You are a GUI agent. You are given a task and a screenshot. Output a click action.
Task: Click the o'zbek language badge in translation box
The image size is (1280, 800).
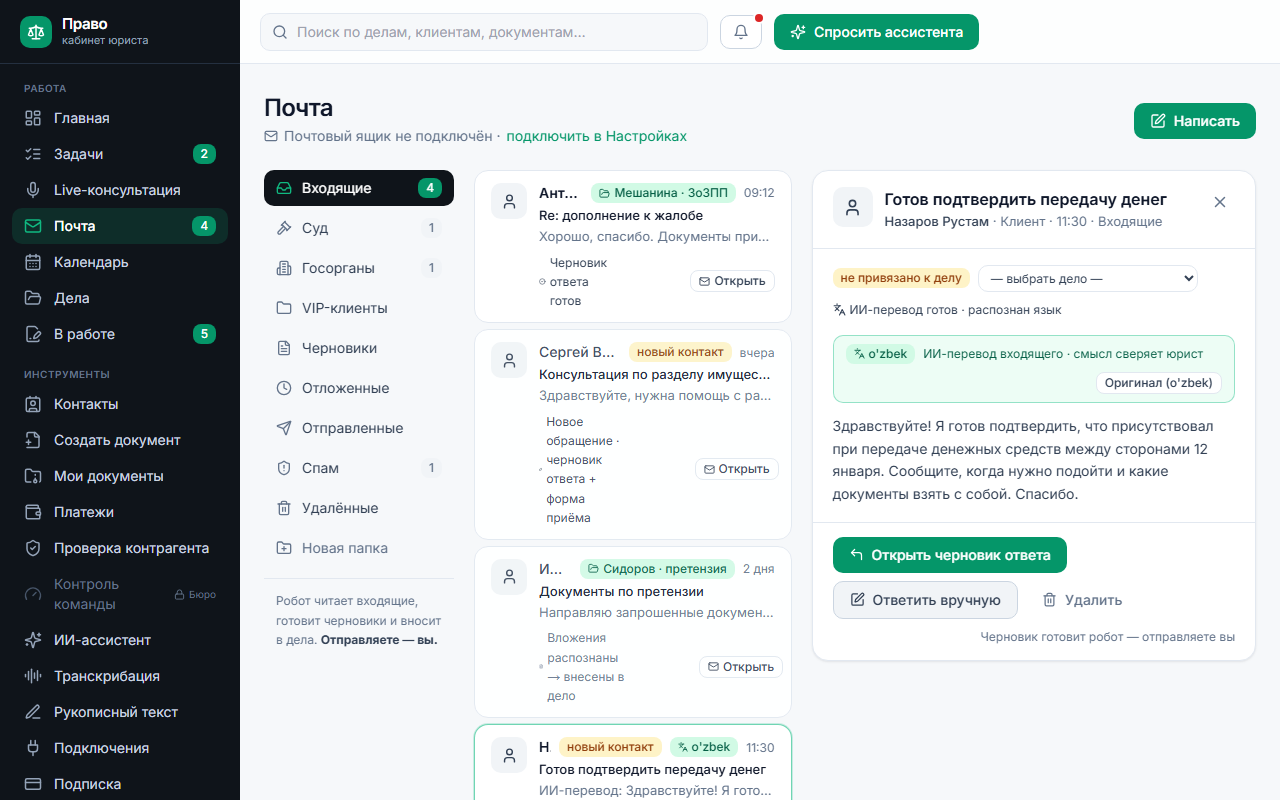(880, 354)
